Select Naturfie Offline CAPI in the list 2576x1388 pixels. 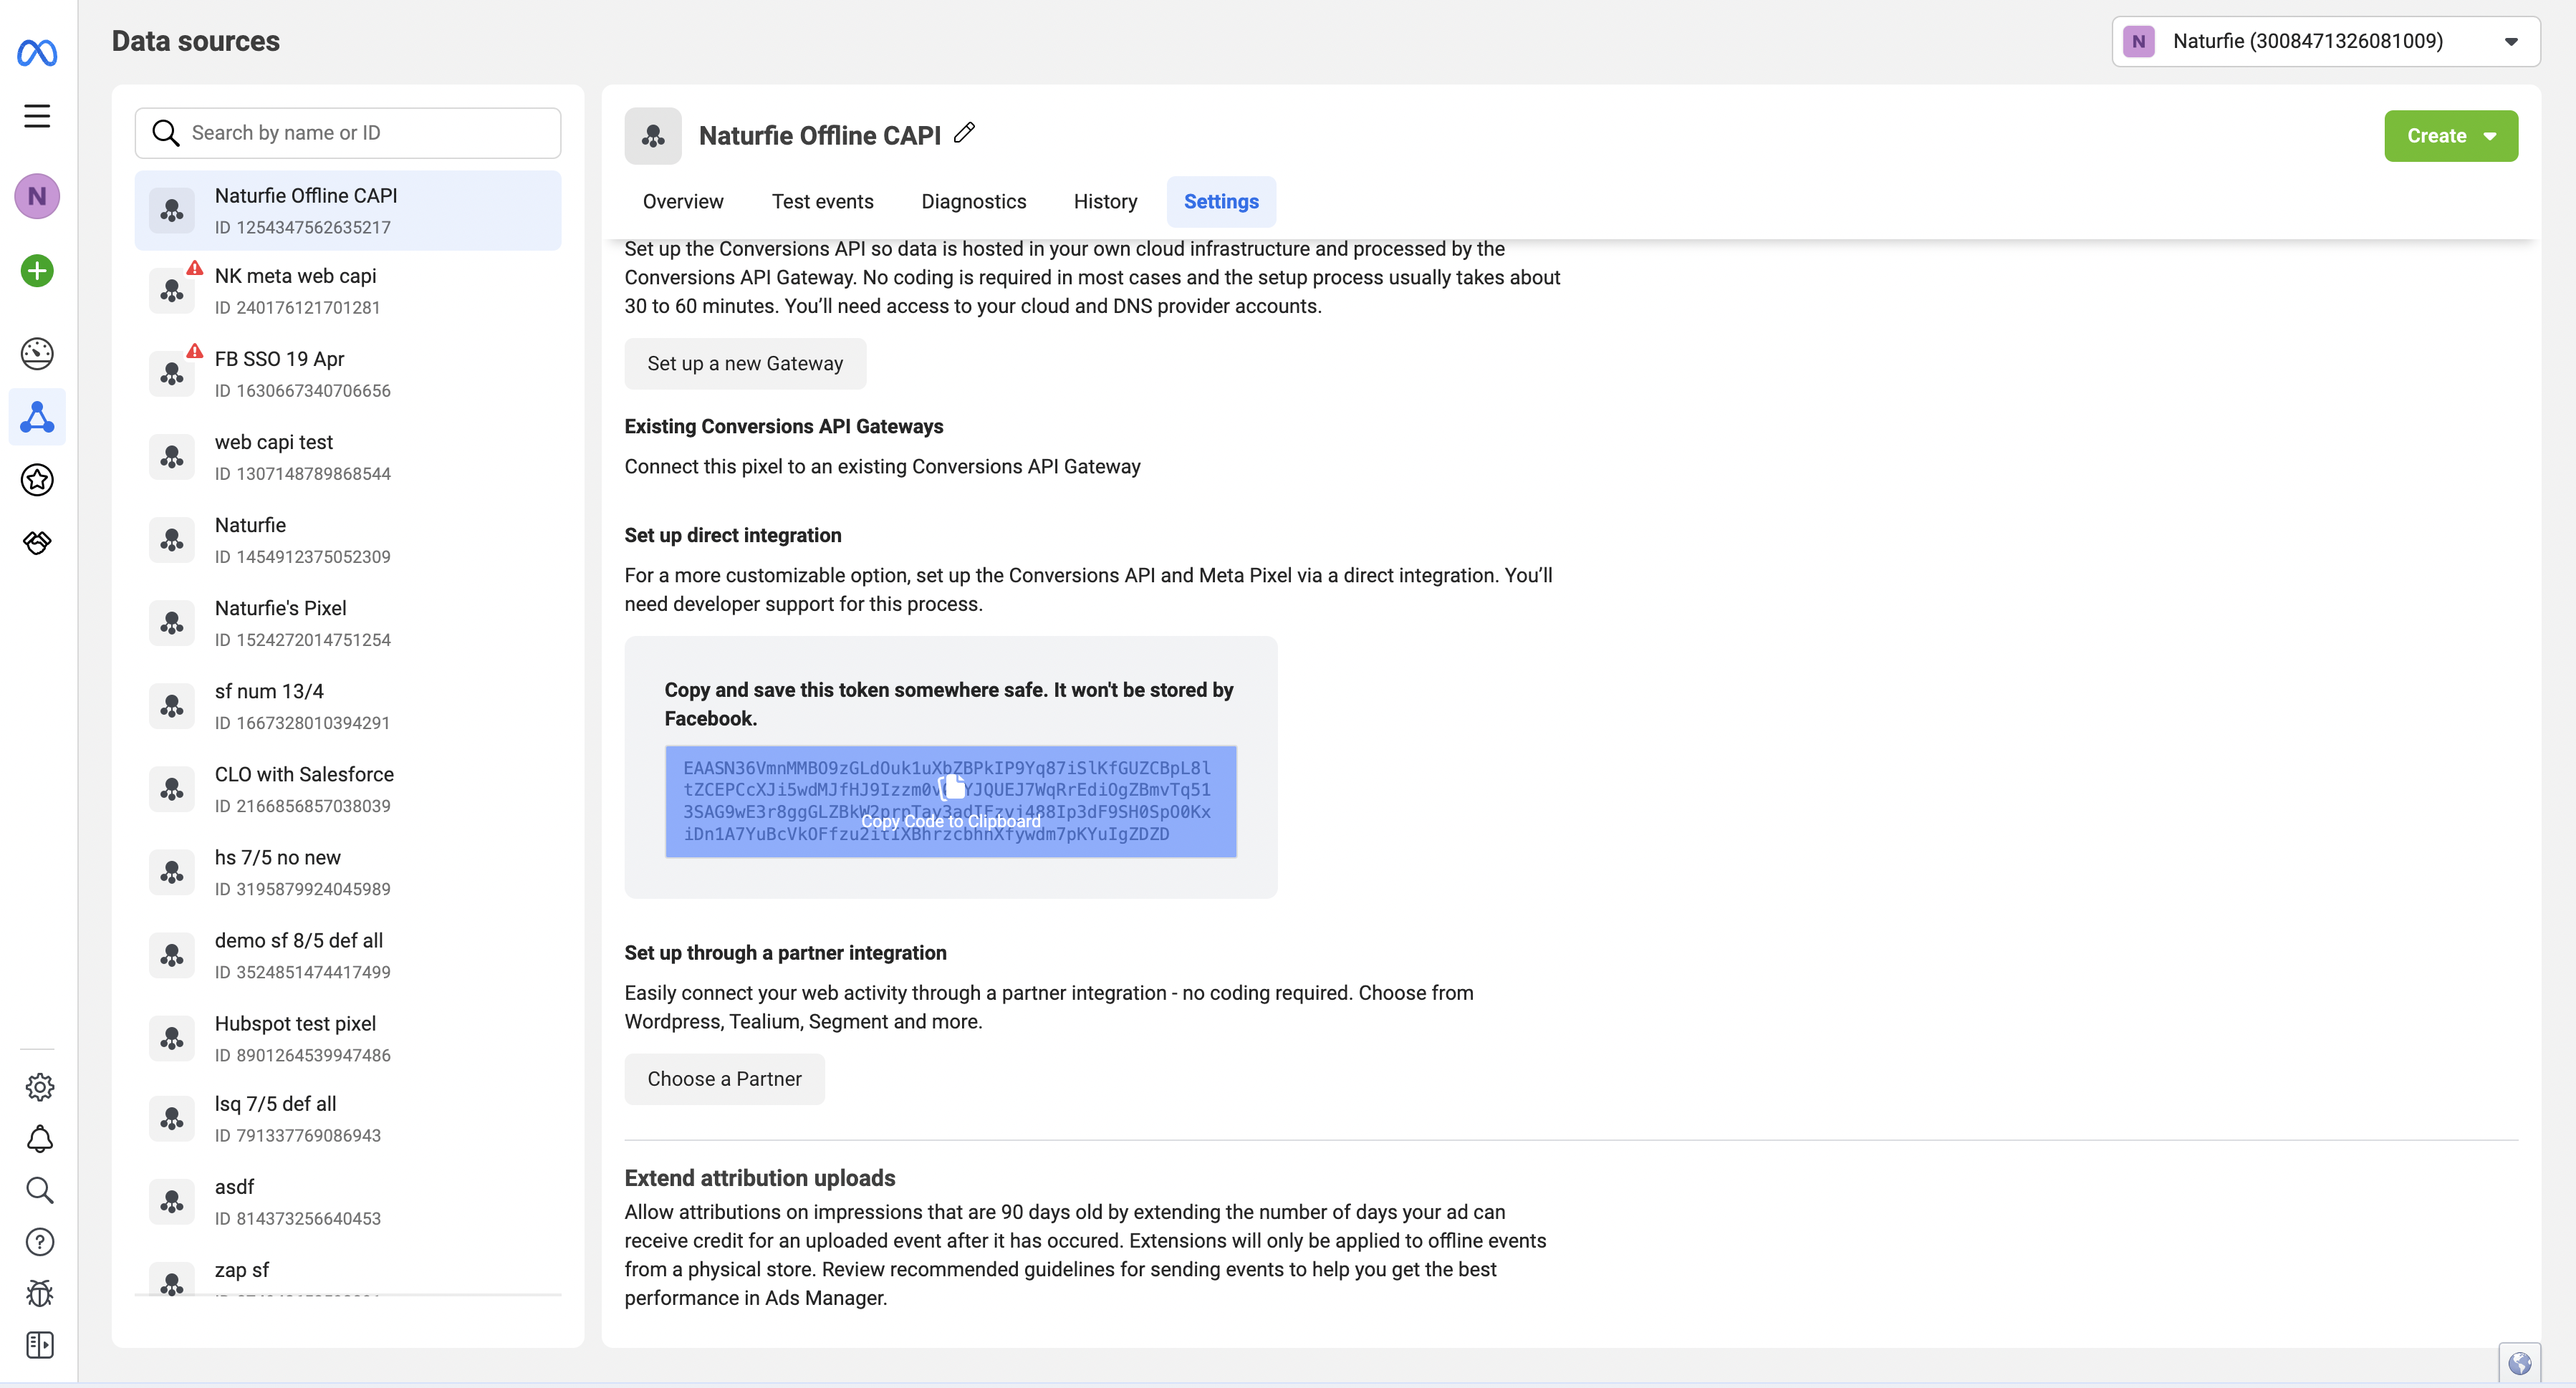click(348, 211)
